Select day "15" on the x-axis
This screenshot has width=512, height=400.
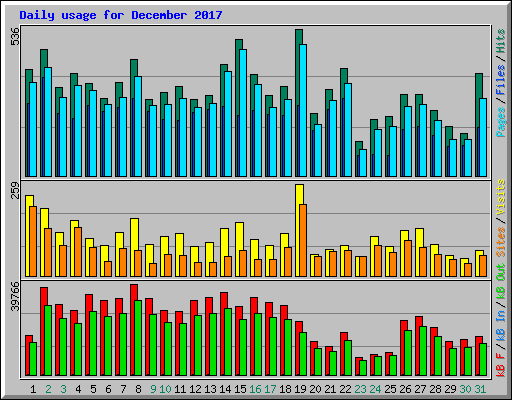coord(240,389)
